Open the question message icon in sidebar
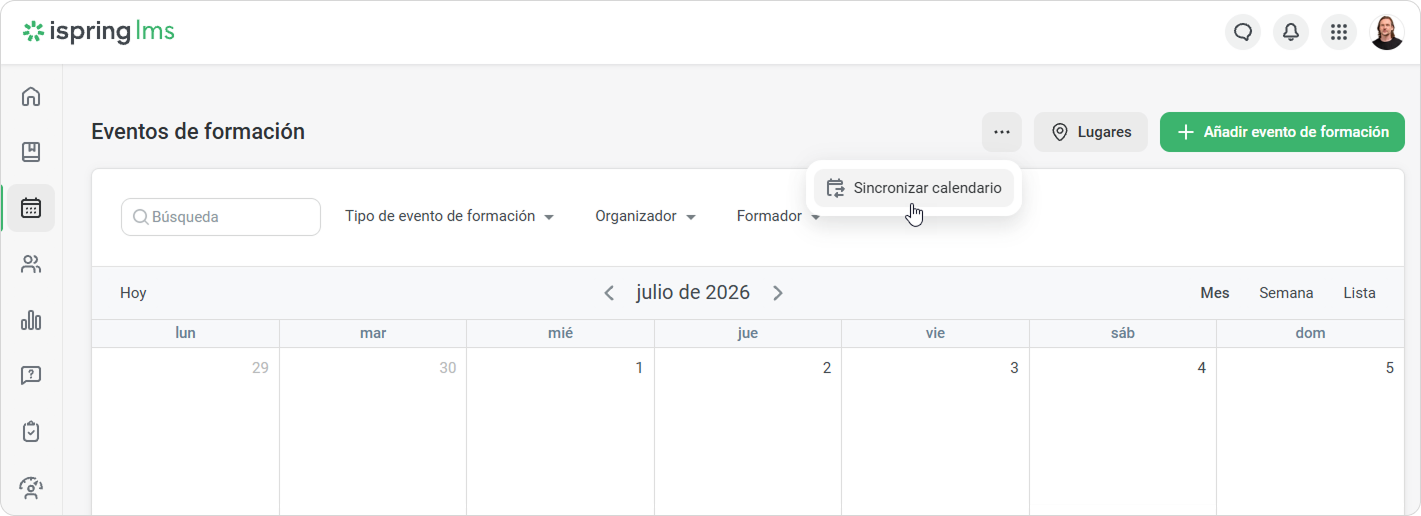The width and height of the screenshot is (1421, 516). pyautogui.click(x=31, y=376)
